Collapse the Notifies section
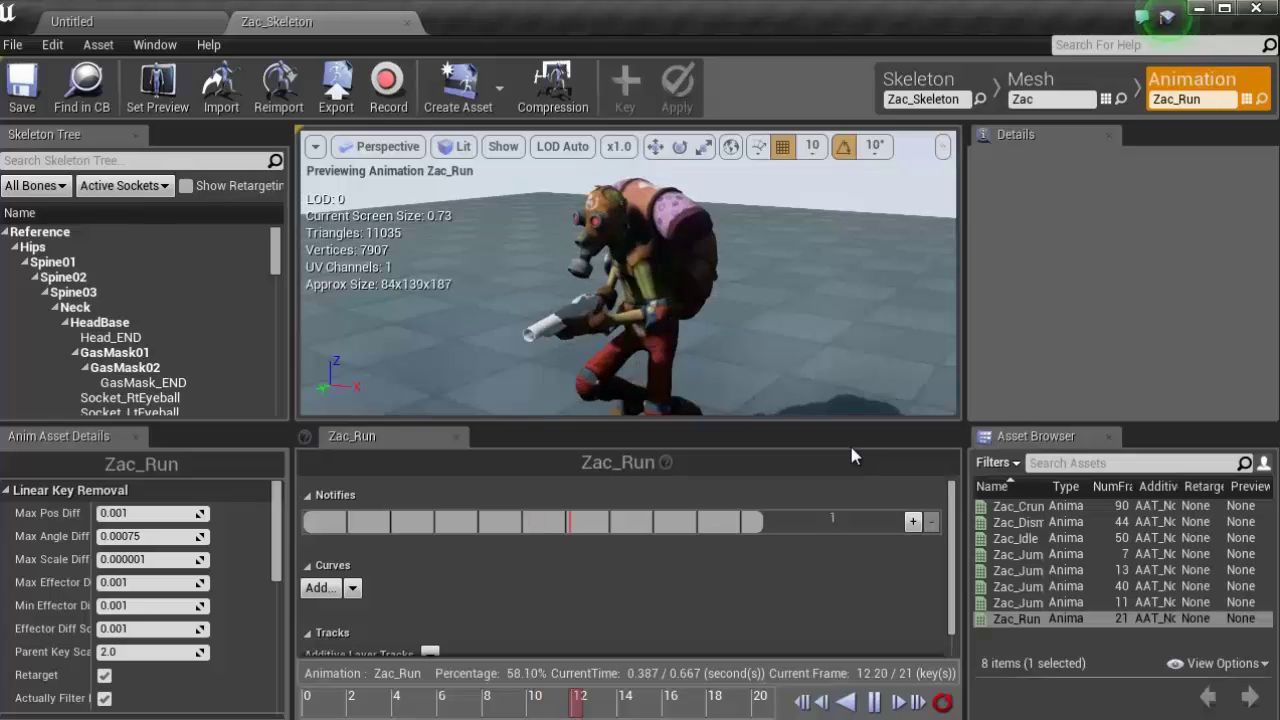 coord(308,496)
